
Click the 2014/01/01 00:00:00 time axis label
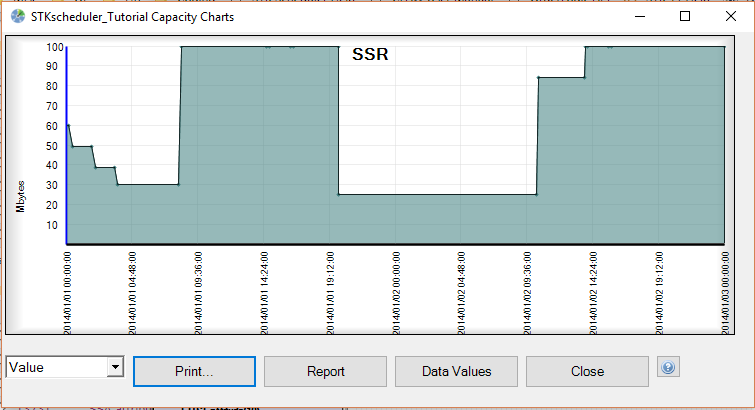click(67, 291)
